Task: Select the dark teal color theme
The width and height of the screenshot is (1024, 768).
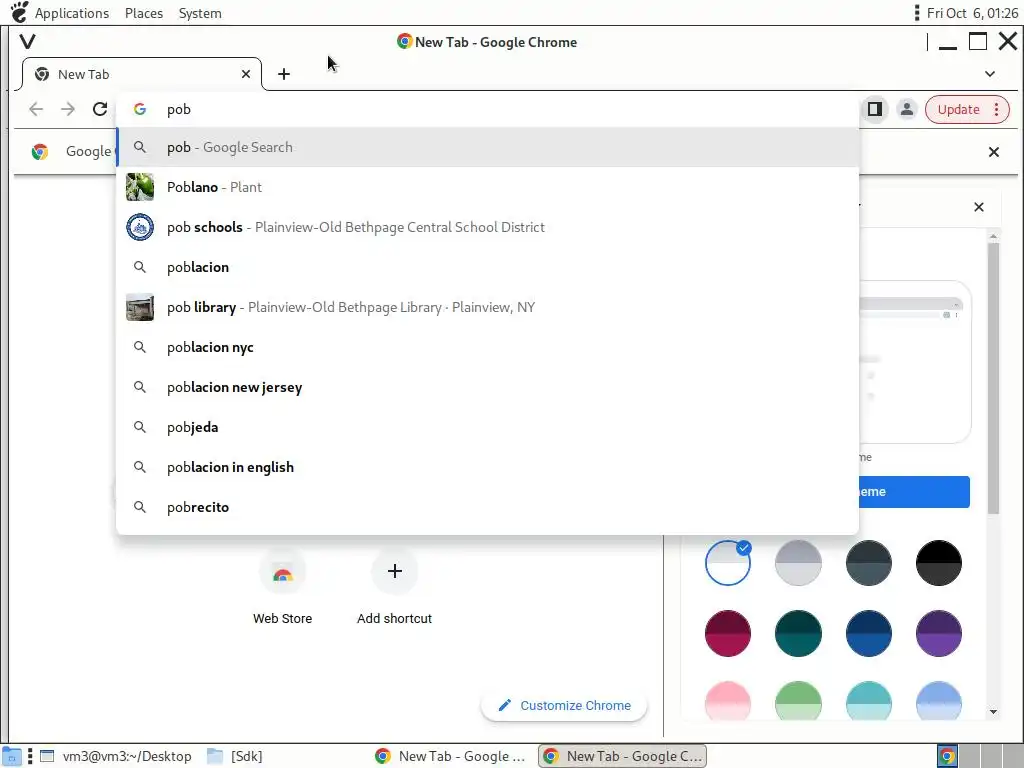Action: [x=798, y=633]
